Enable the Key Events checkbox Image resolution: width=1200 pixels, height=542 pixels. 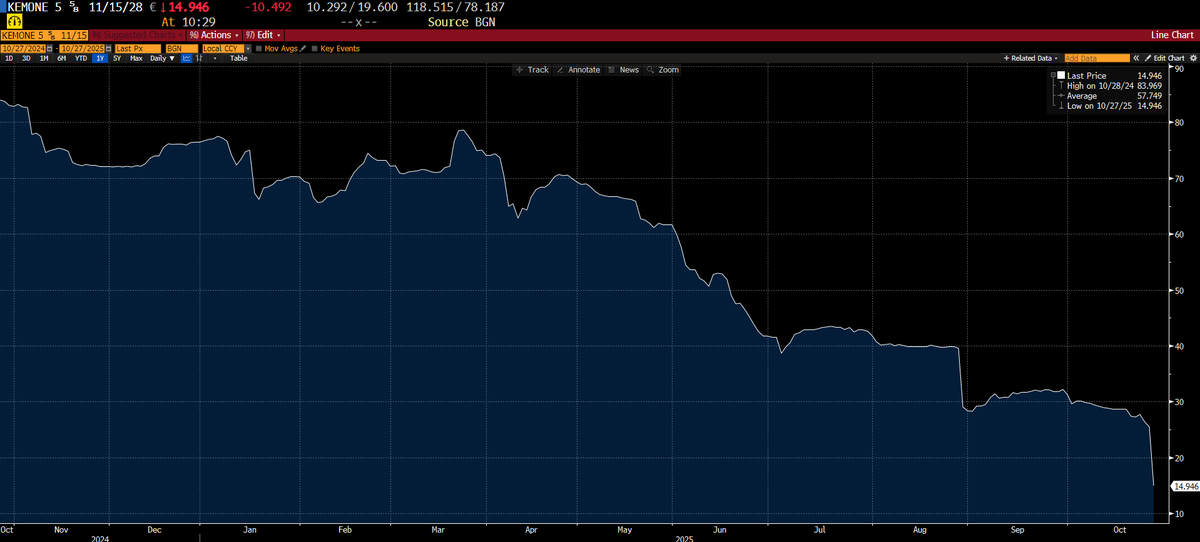click(x=314, y=48)
